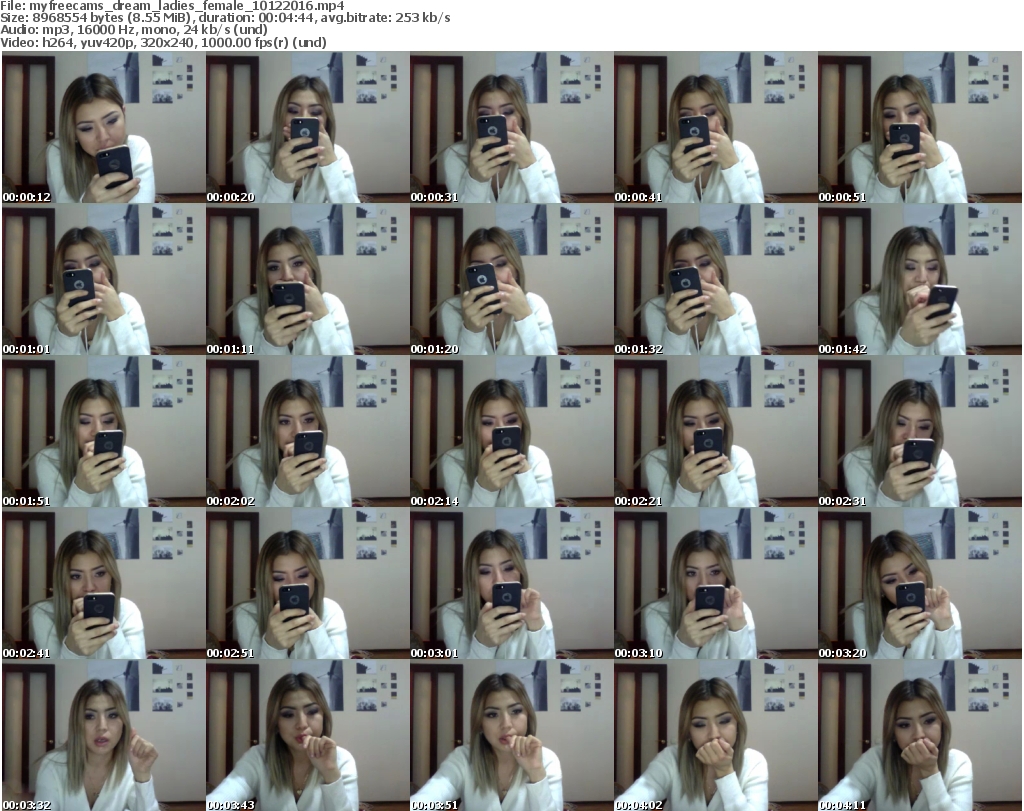The height and width of the screenshot is (811, 1024).
Task: Choose the thumbnail at 00:03:32
Action: tap(103, 736)
